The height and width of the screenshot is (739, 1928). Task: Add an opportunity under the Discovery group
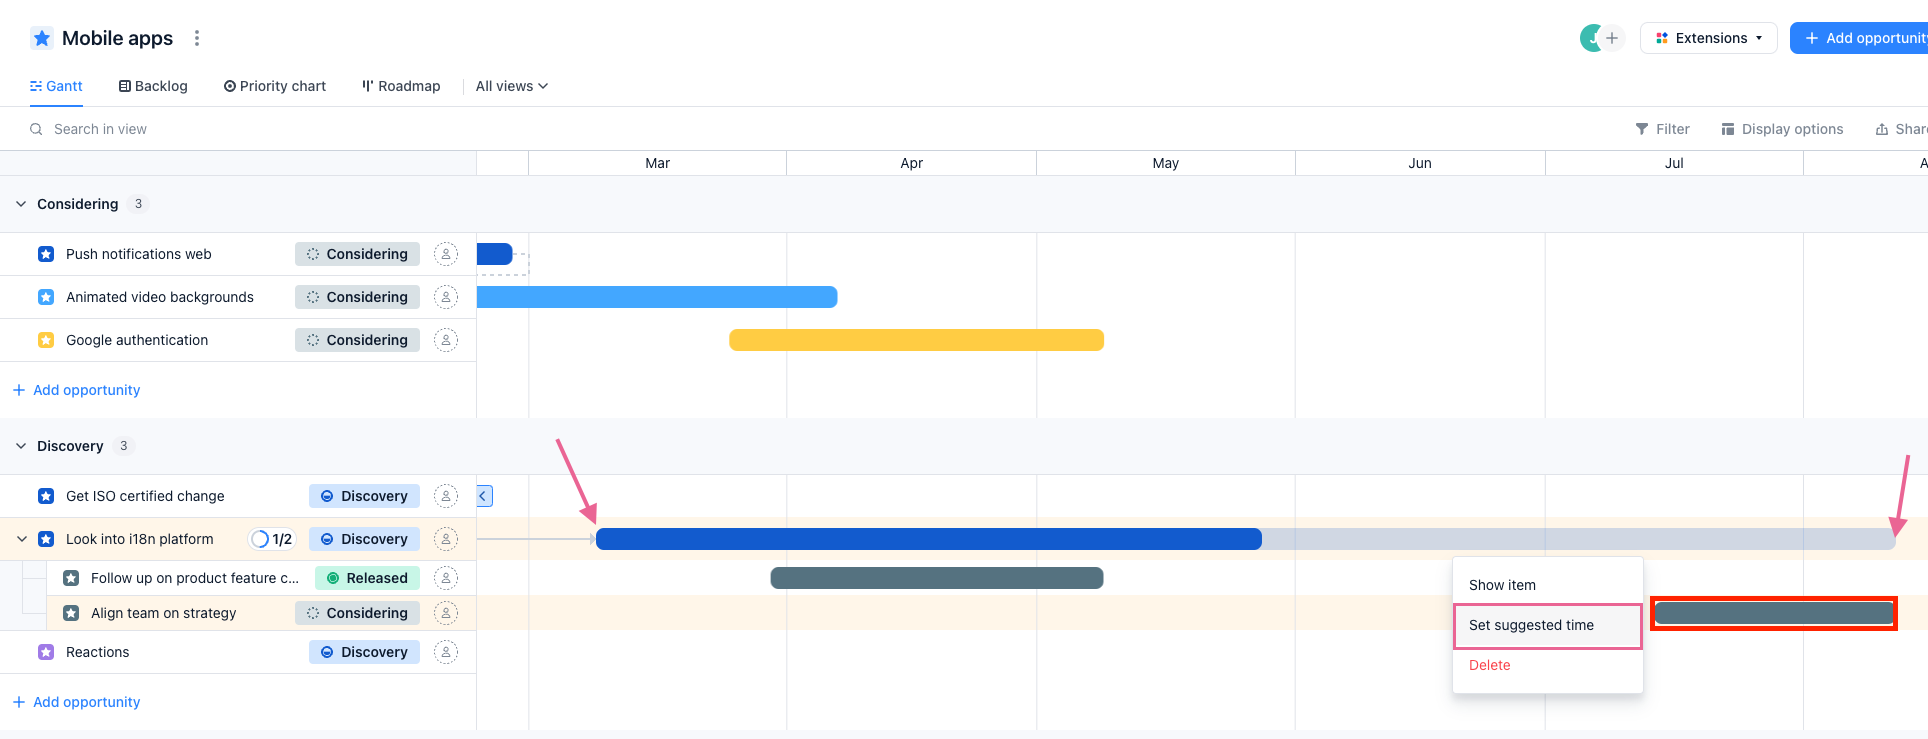tap(76, 702)
